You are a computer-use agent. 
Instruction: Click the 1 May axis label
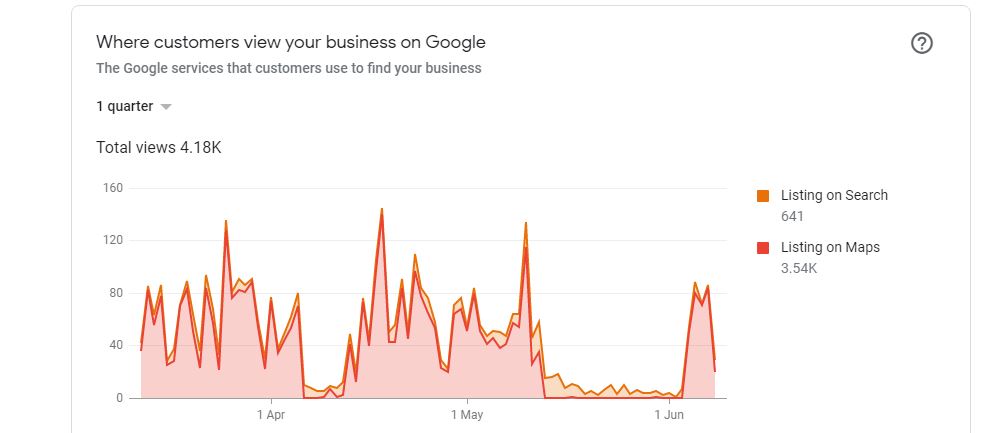(x=467, y=415)
